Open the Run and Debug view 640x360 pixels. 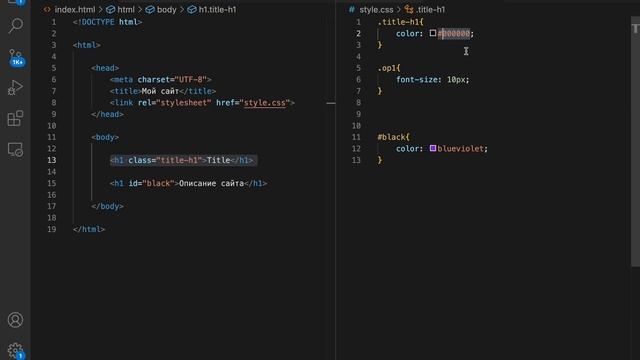click(16, 88)
